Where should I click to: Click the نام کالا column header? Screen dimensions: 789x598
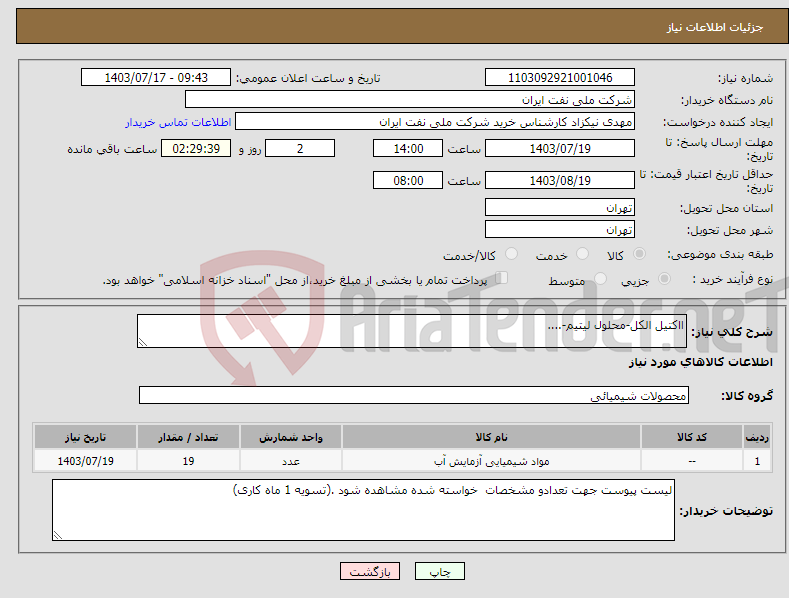click(491, 437)
